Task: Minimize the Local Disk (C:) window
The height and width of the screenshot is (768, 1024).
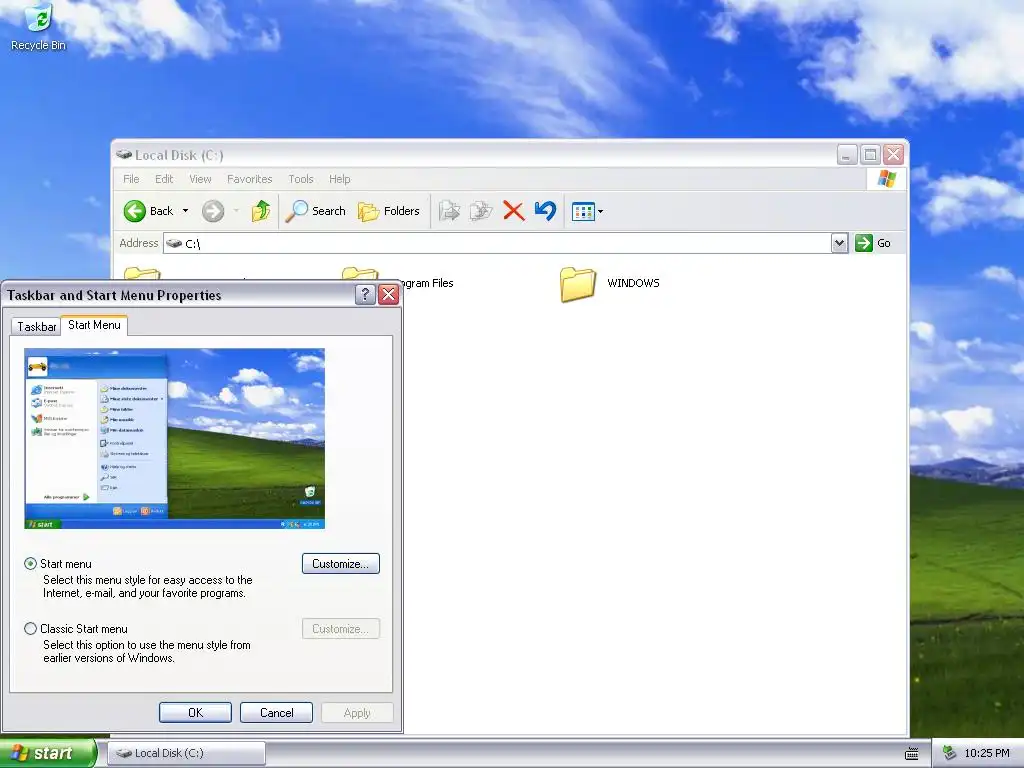Action: pos(847,155)
